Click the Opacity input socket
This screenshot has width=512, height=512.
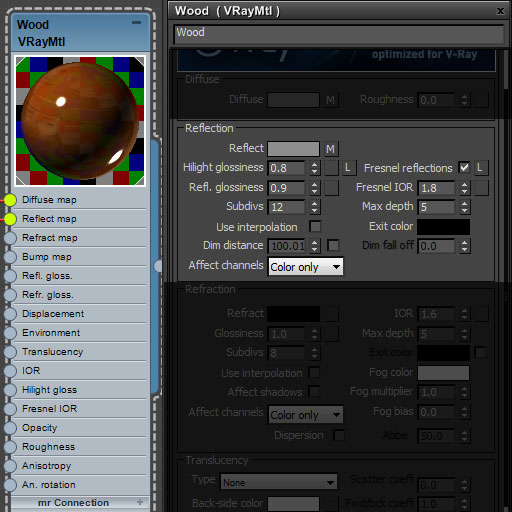point(10,428)
